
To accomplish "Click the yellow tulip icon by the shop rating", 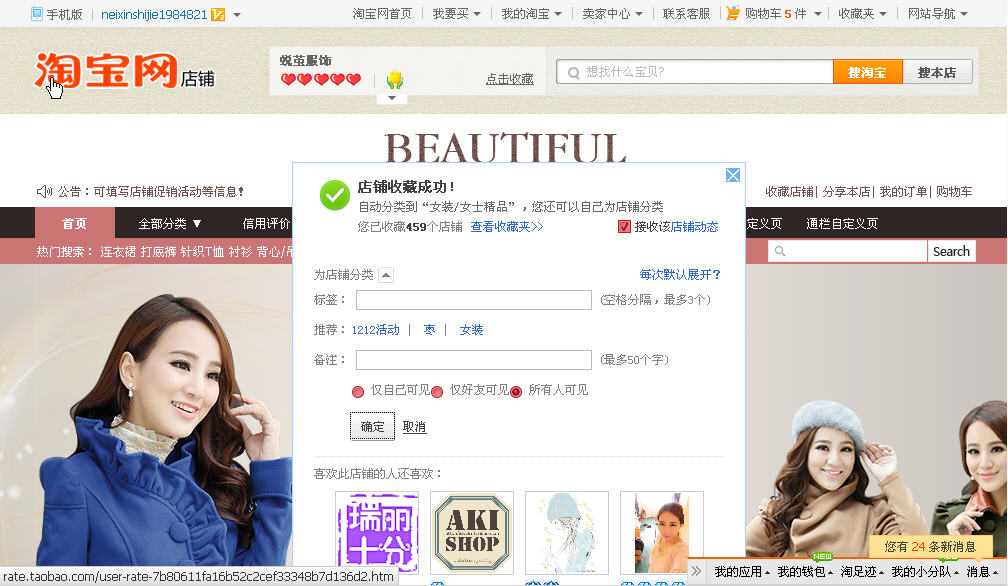I will [x=395, y=80].
